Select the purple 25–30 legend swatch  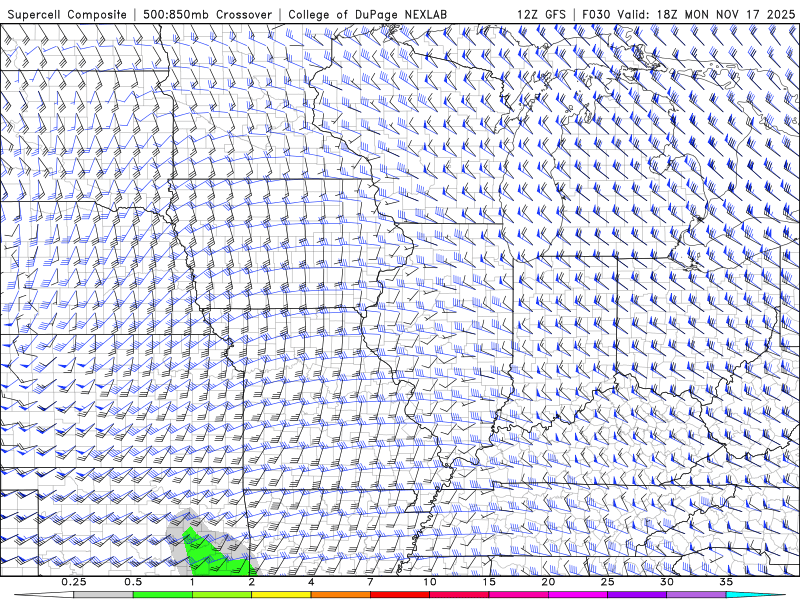coord(637,595)
